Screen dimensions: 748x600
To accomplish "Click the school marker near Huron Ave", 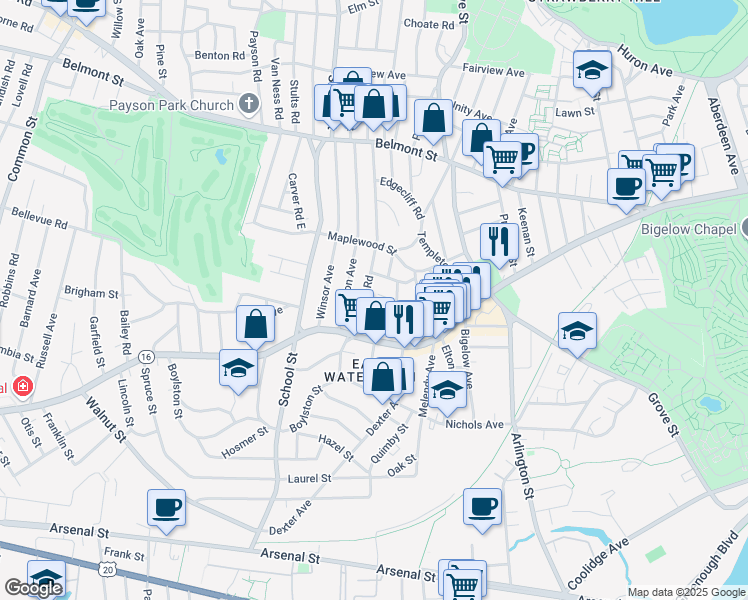I will tap(593, 70).
